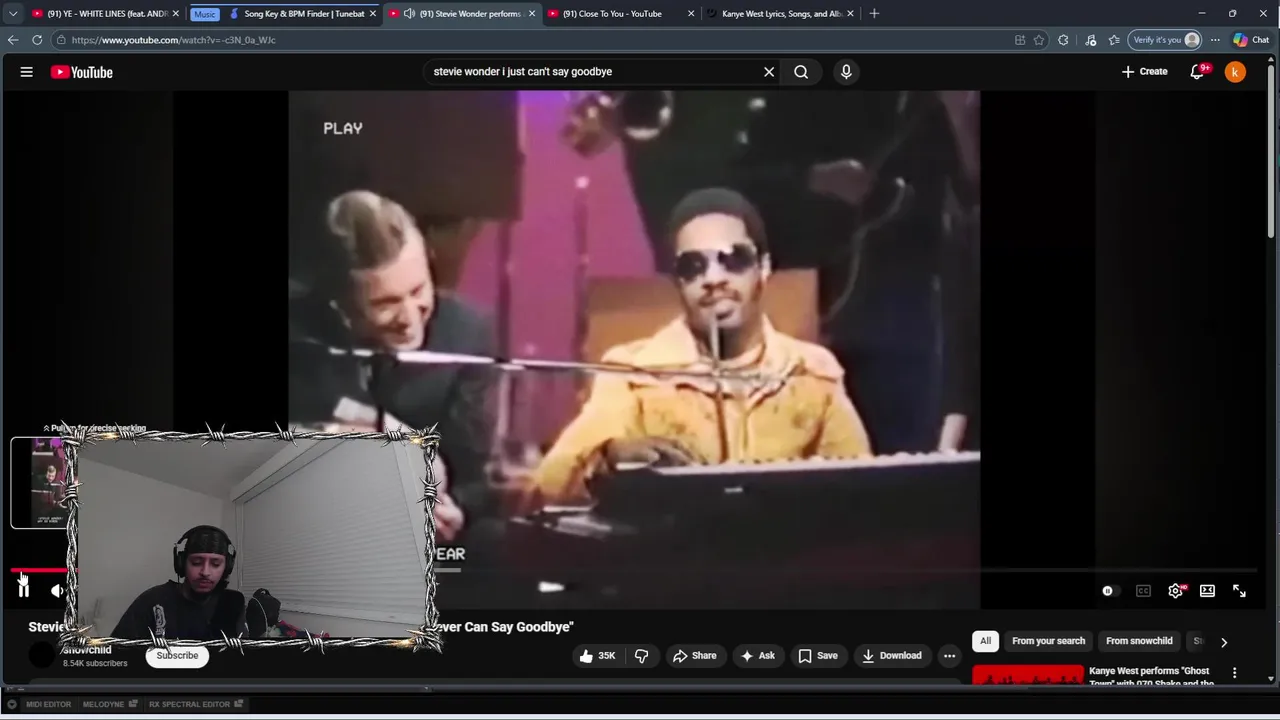Open more actions ellipsis under video
Screen dimensions: 1280x720
click(x=949, y=656)
